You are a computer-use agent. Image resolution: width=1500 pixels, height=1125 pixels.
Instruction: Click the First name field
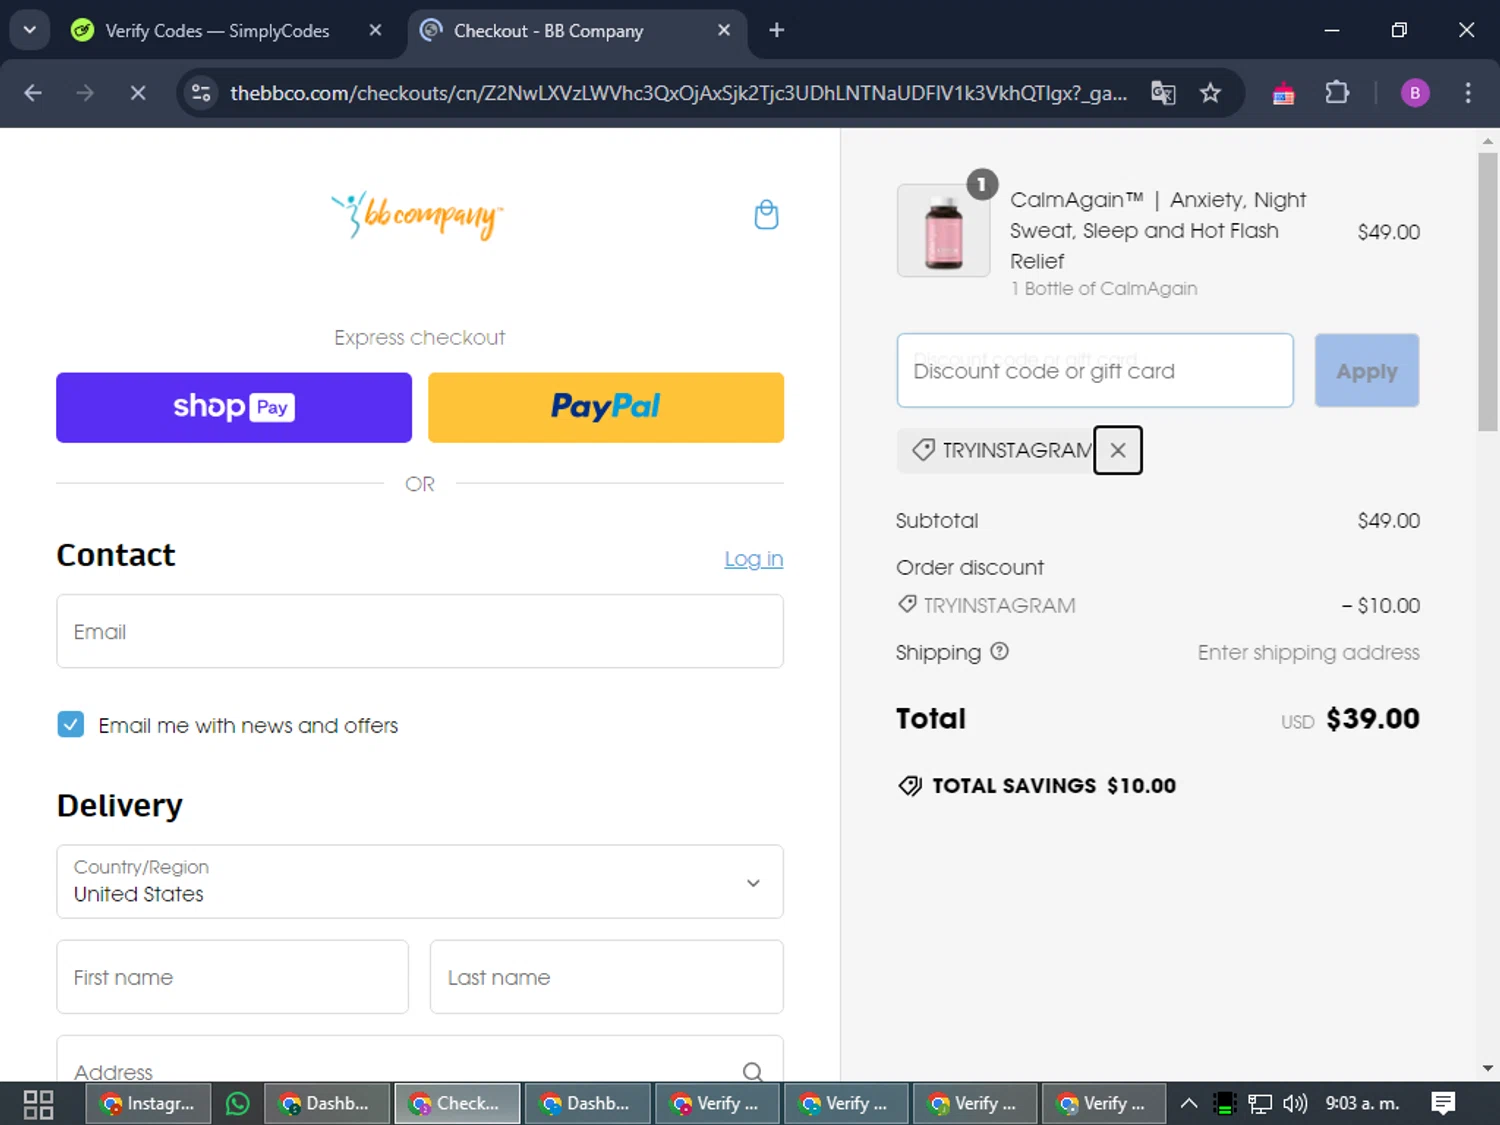pos(233,976)
